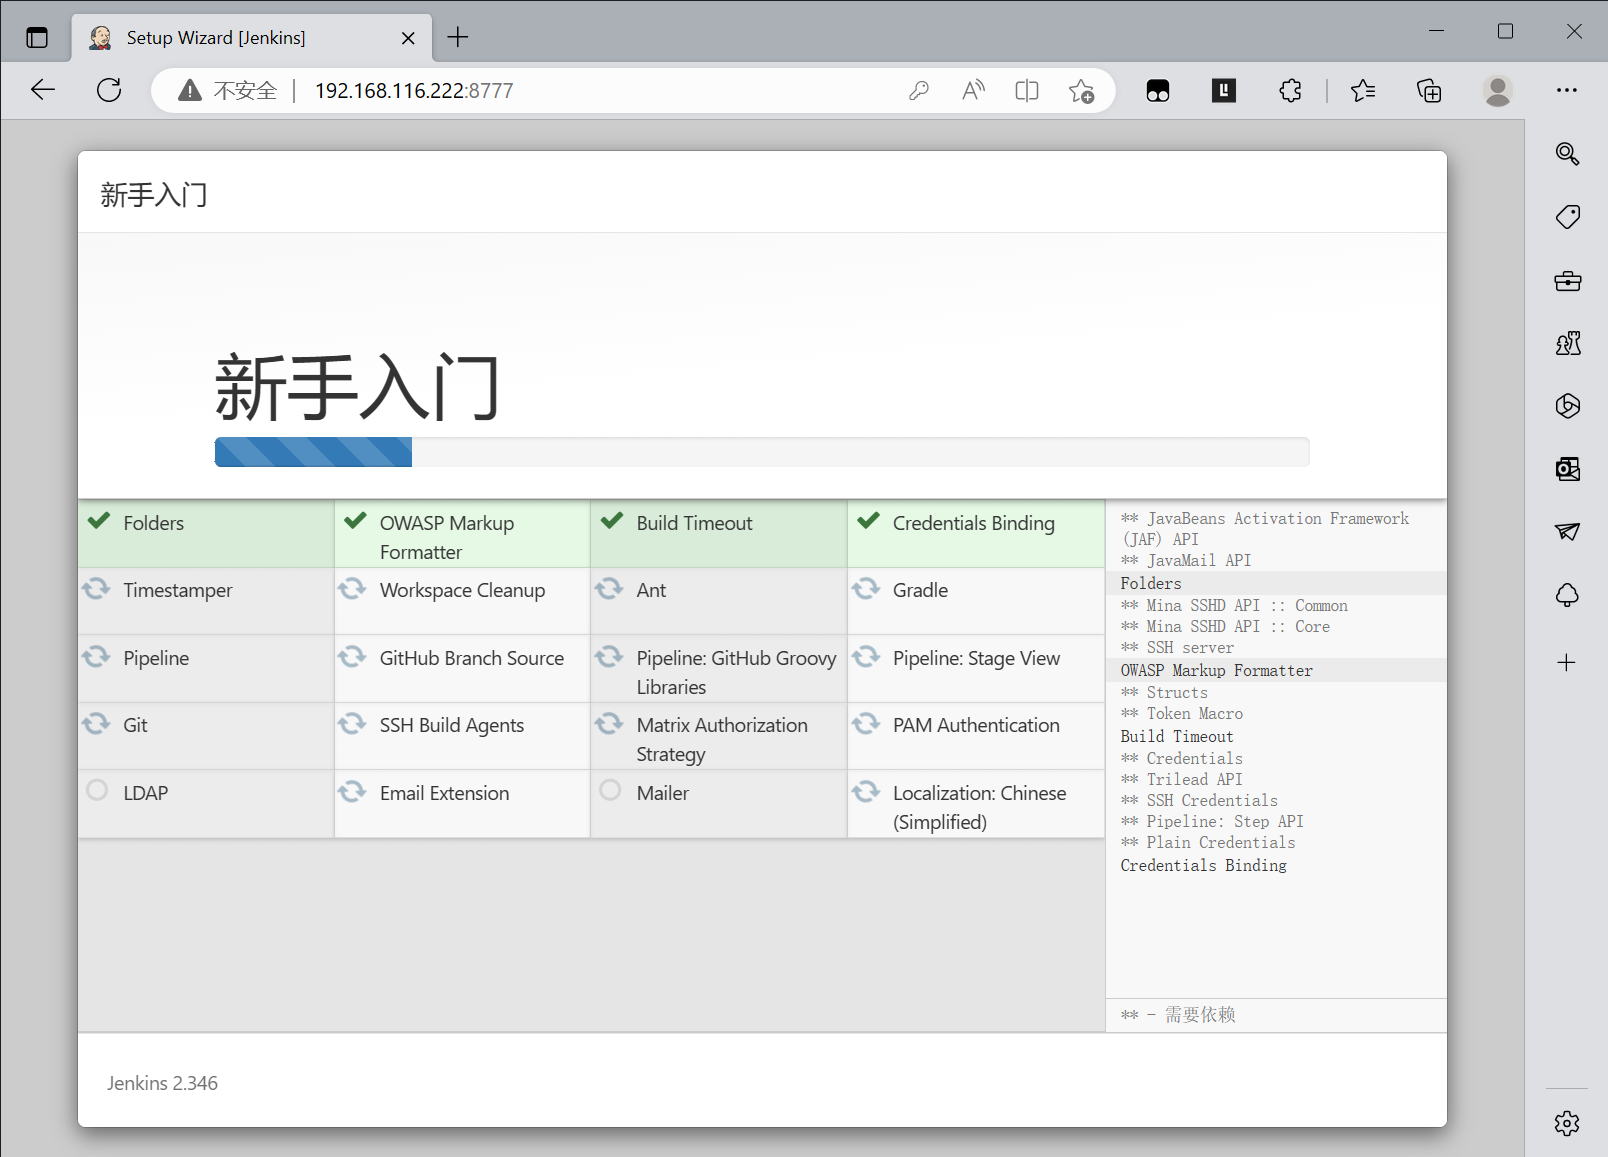Select the Ant plugin name
Screen dimensions: 1608x1157
651,591
